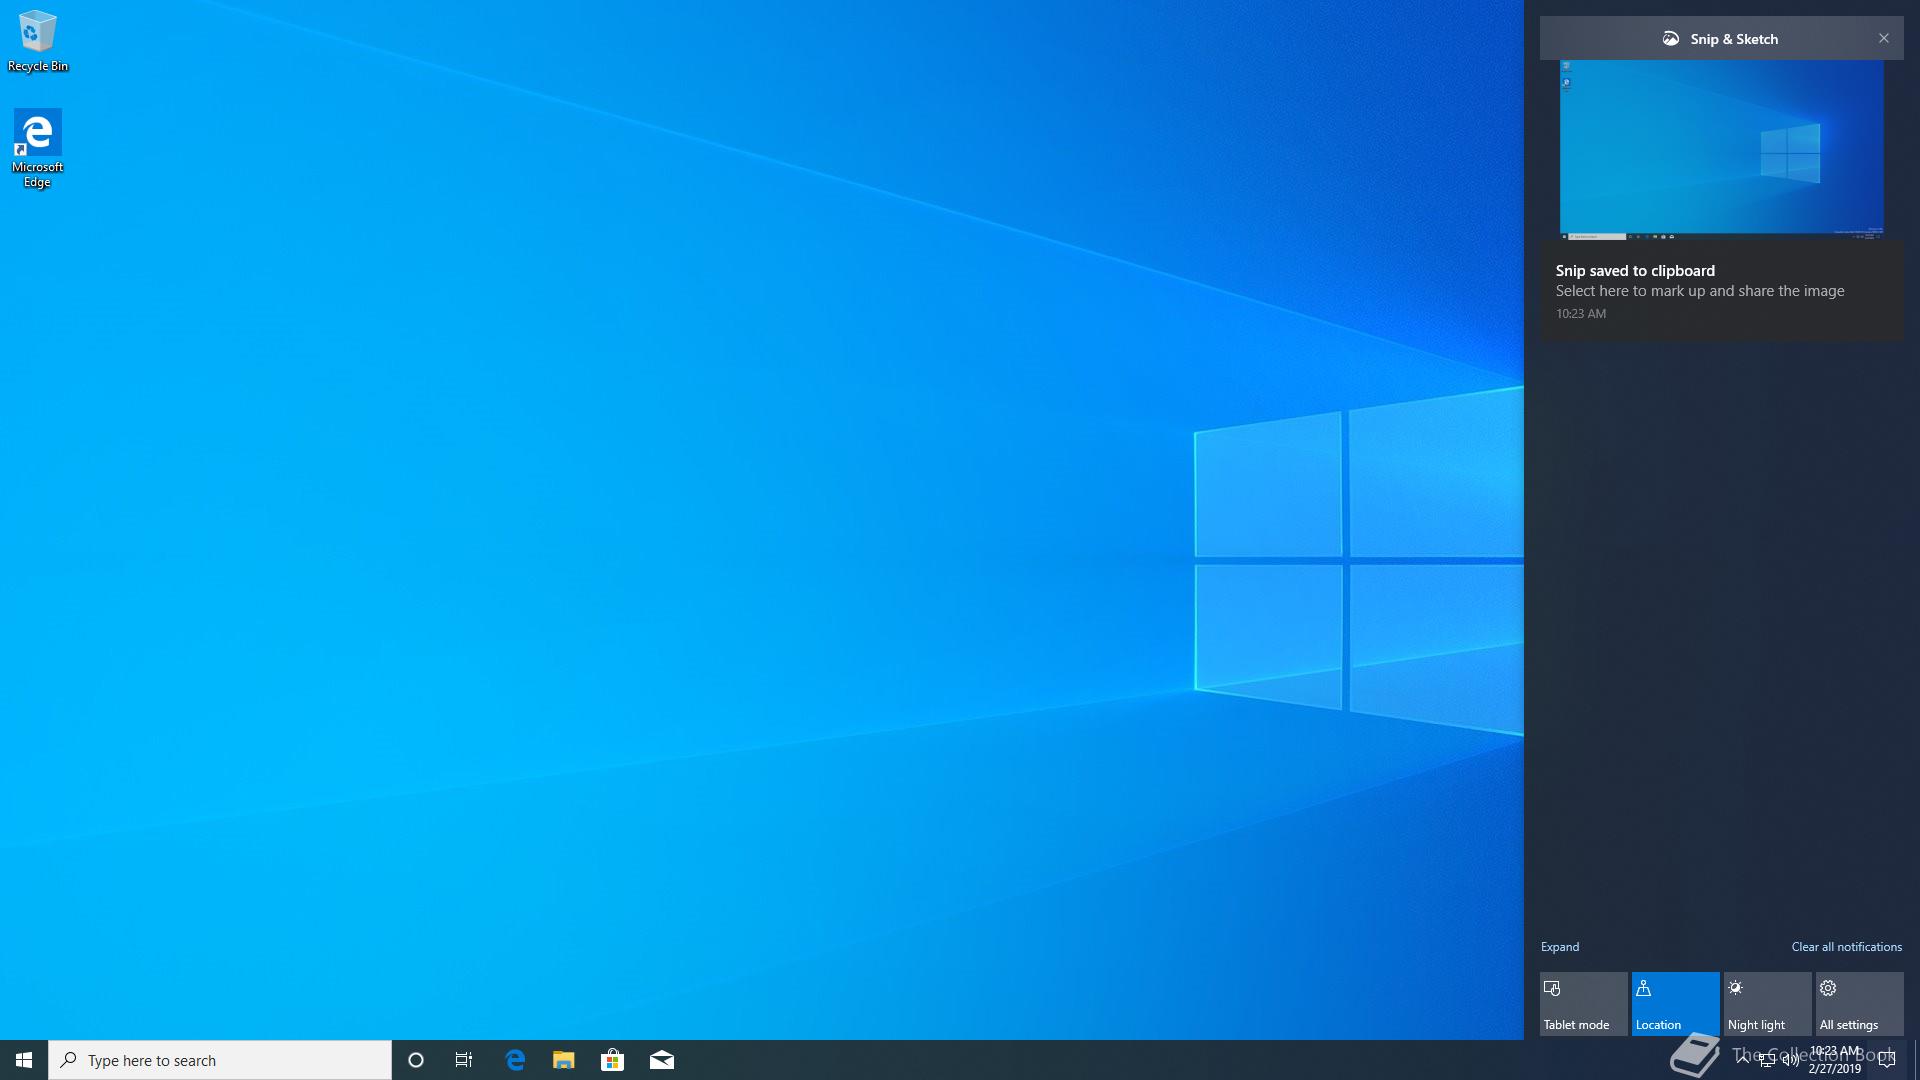Click 'Select here to mark up' message
1920x1080 pixels.
pyautogui.click(x=1700, y=291)
